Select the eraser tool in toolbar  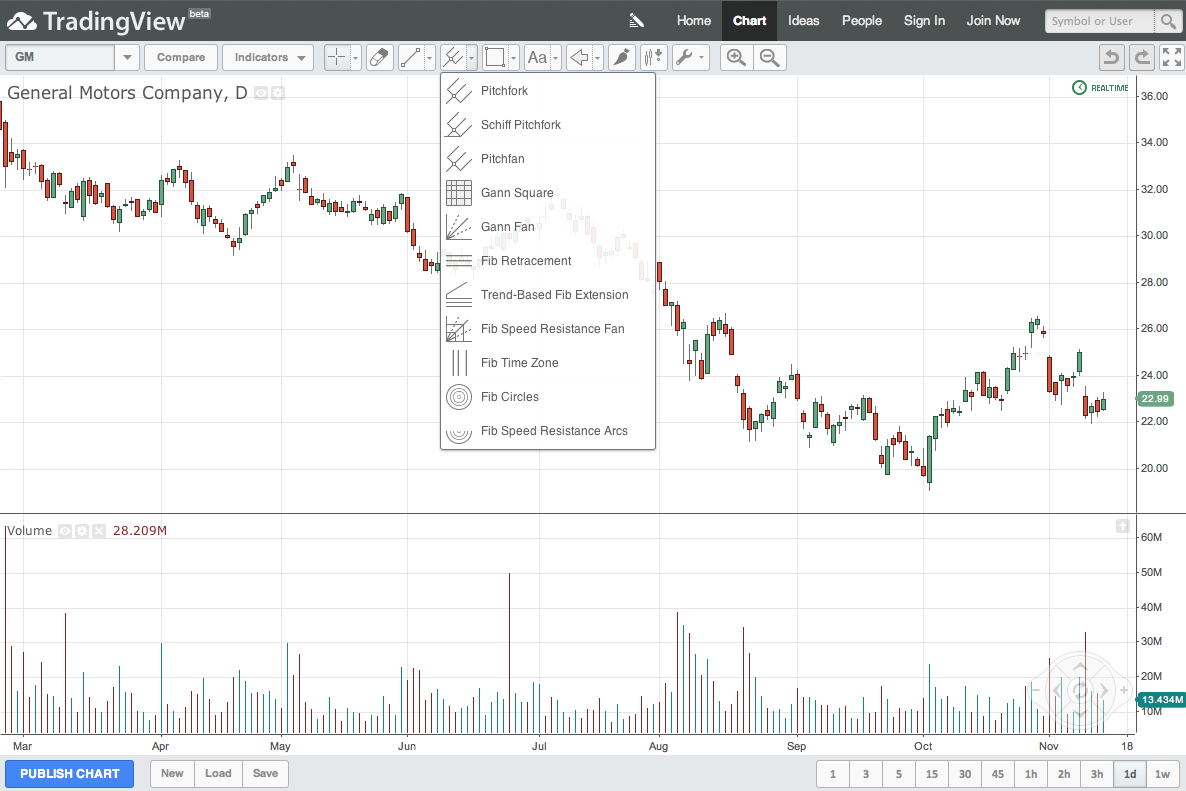click(x=380, y=58)
